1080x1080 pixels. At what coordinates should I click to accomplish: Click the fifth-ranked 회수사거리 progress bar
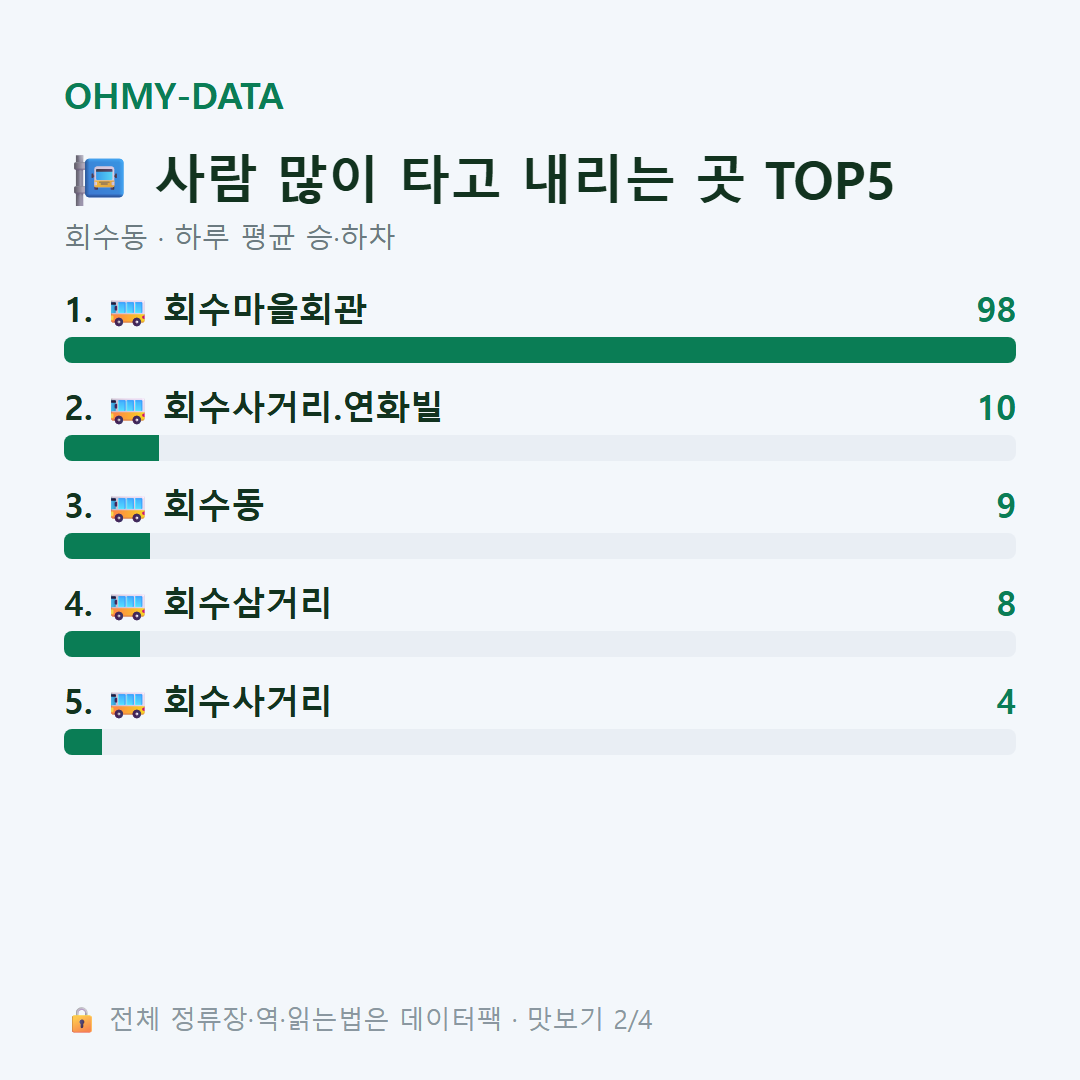pyautogui.click(x=540, y=742)
